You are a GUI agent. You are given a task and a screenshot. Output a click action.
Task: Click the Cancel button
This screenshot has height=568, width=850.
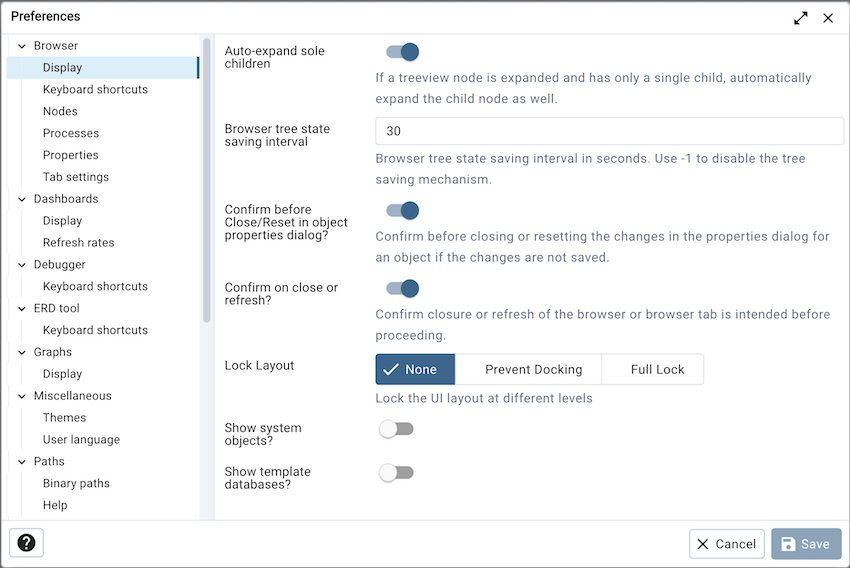click(726, 544)
